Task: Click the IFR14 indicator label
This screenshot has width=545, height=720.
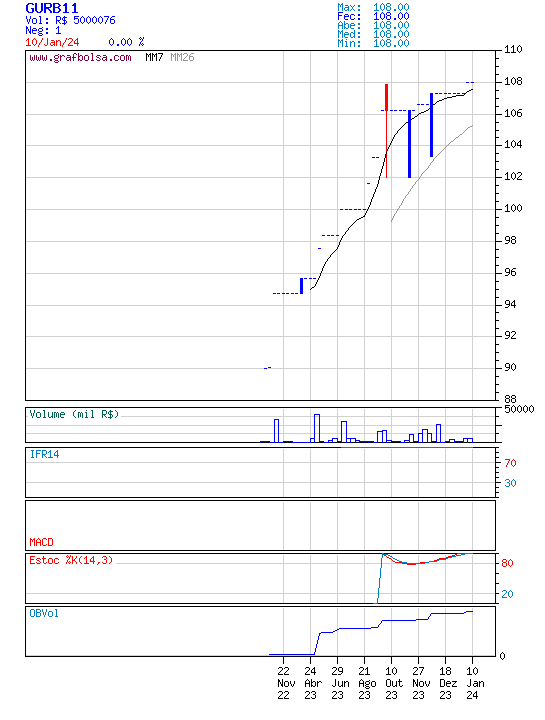Action: [45, 454]
